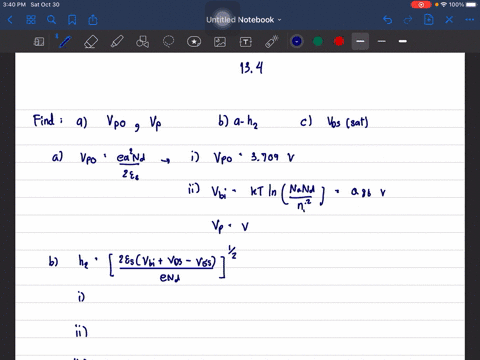Screen dimensions: 480x360
Task: Select the Shapes tool
Action: click(x=143, y=42)
